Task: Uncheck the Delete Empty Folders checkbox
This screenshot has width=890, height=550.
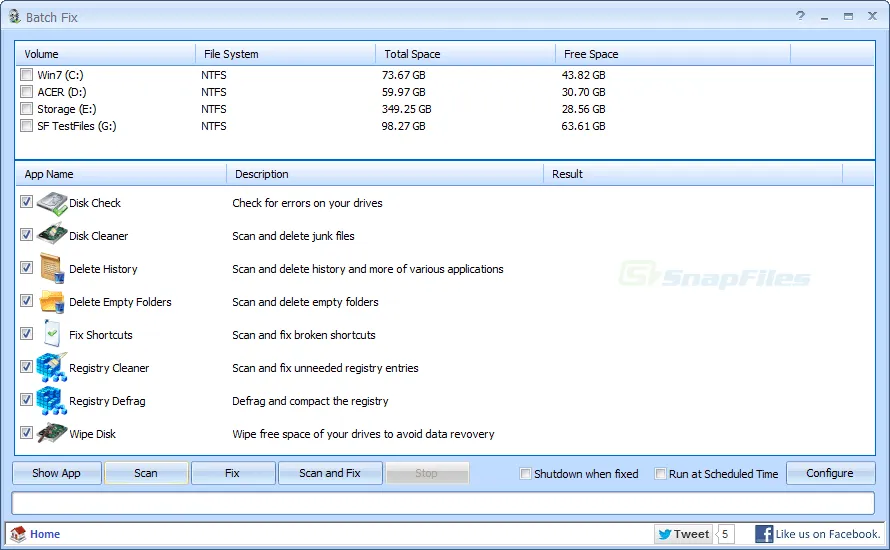Action: tap(26, 300)
